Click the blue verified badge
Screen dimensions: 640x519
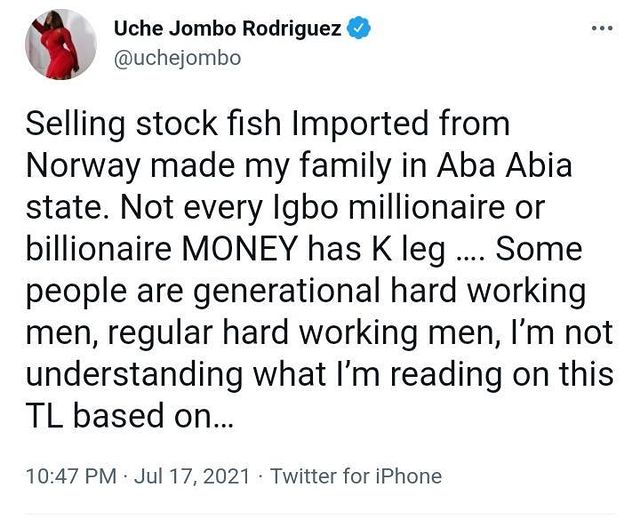pyautogui.click(x=360, y=30)
